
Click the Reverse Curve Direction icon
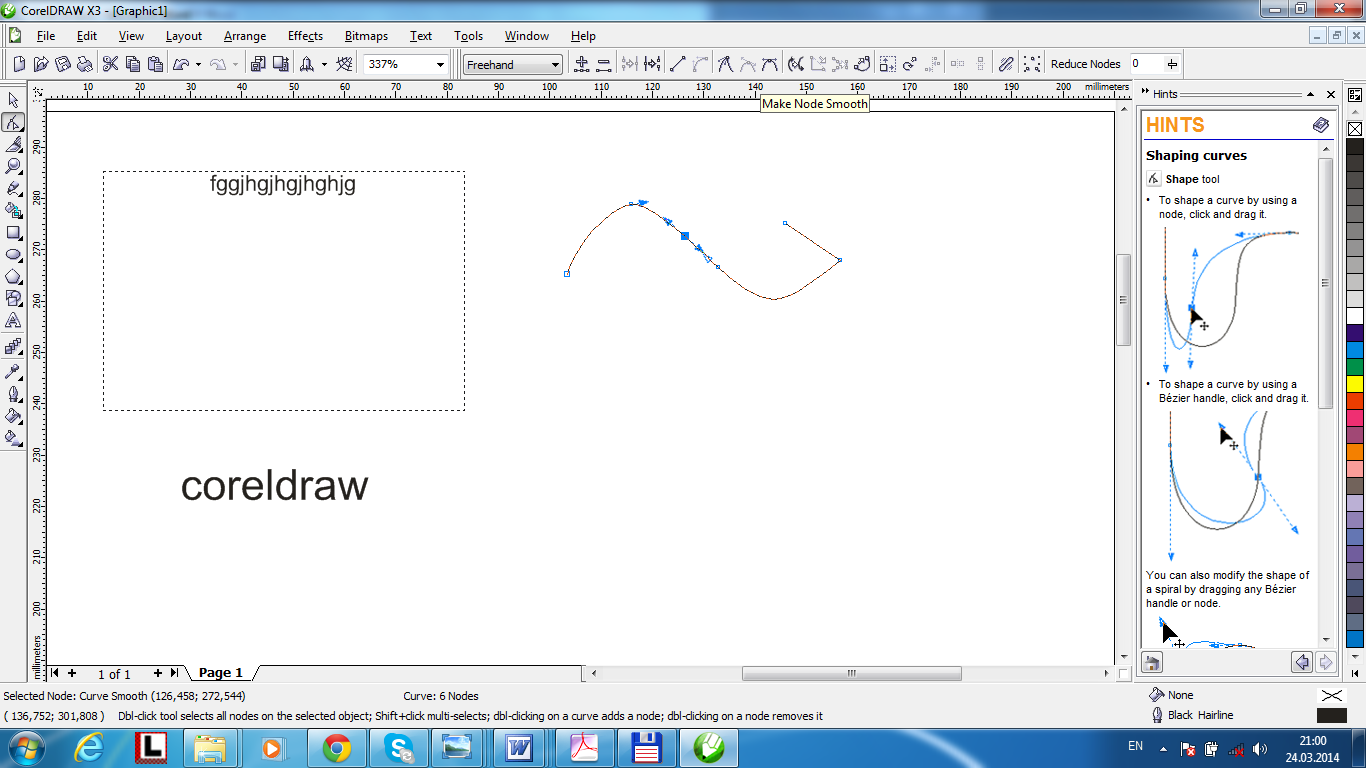[x=796, y=64]
